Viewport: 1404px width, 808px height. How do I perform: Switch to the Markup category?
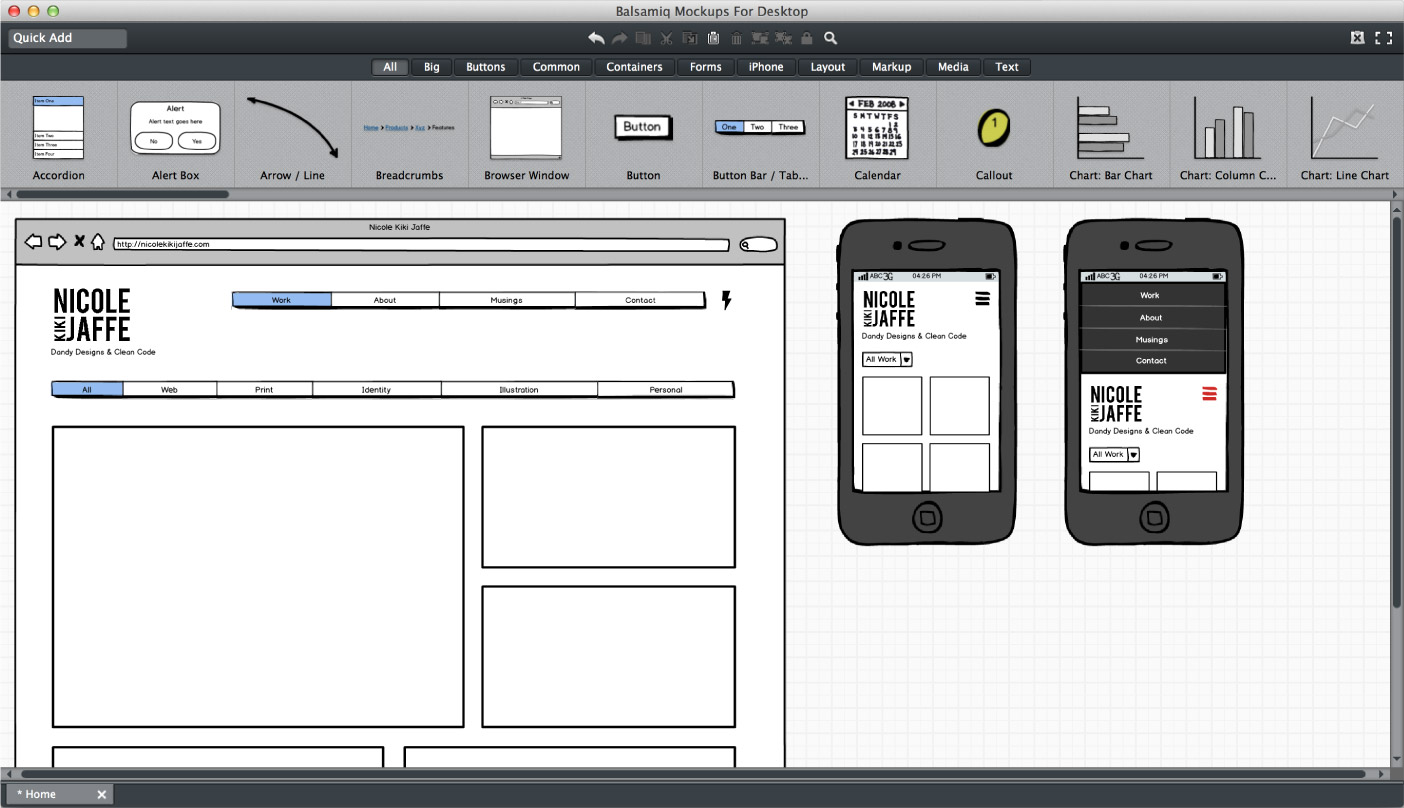891,67
